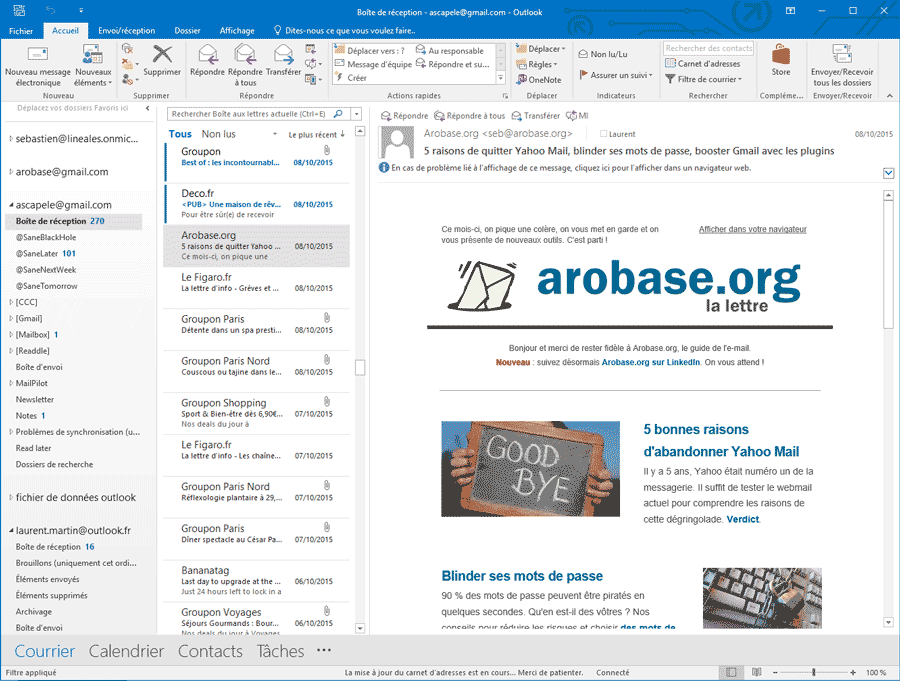
Task: Click the Rechercher des contacts field
Action: pyautogui.click(x=708, y=48)
